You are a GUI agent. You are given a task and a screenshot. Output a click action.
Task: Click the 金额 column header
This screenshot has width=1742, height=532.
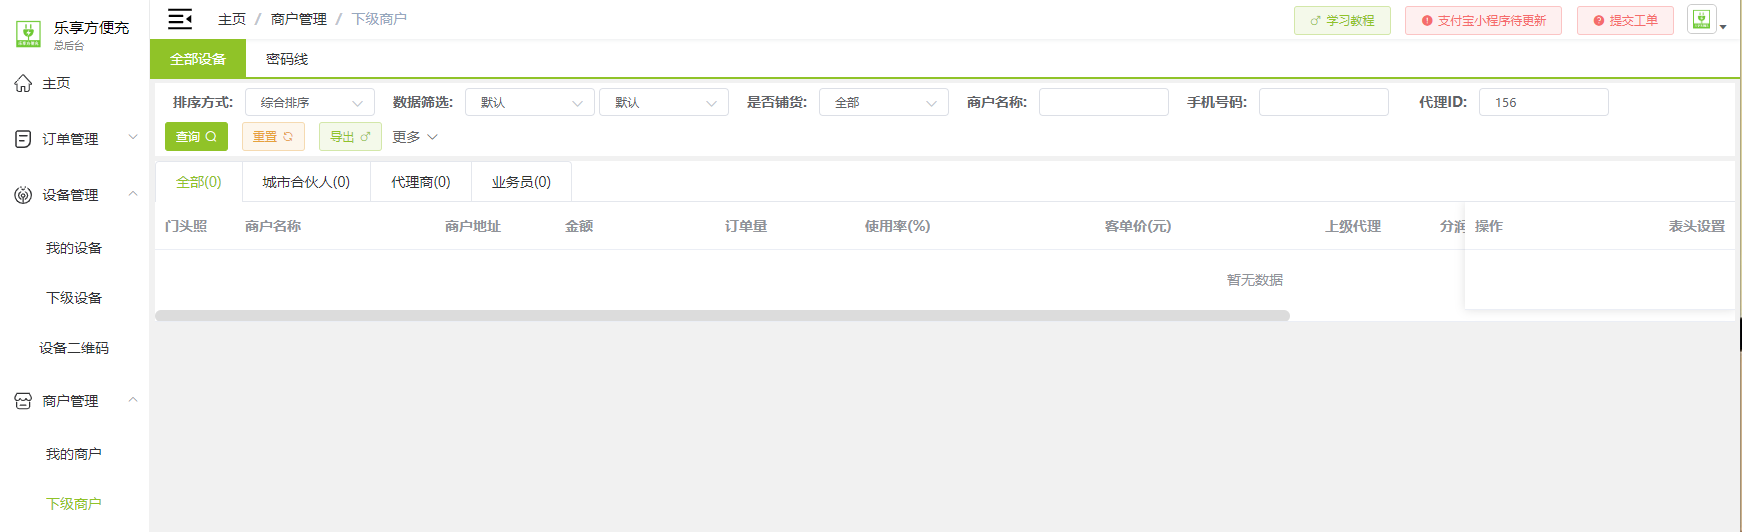[579, 226]
